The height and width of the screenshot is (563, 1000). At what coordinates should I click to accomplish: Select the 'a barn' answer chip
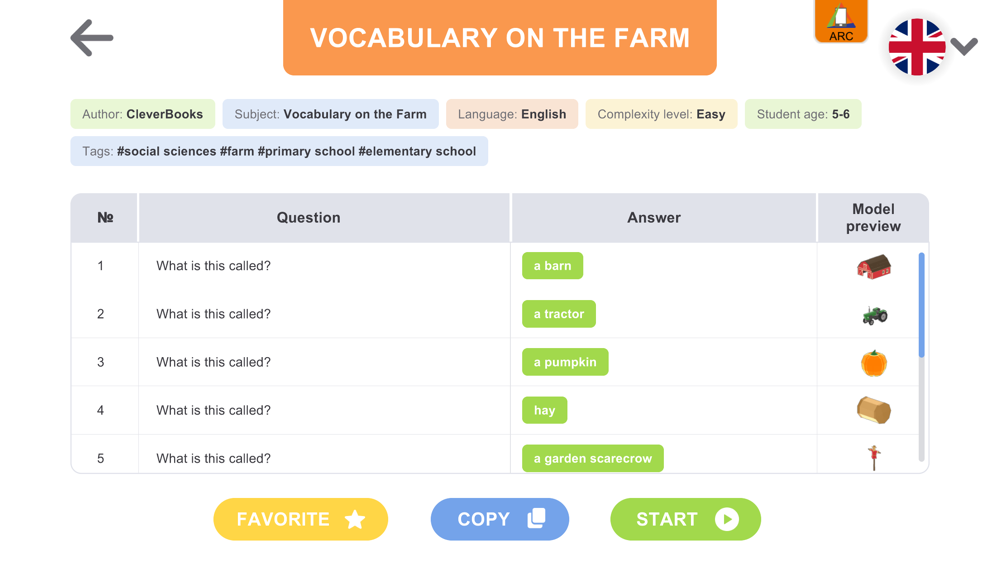552,266
